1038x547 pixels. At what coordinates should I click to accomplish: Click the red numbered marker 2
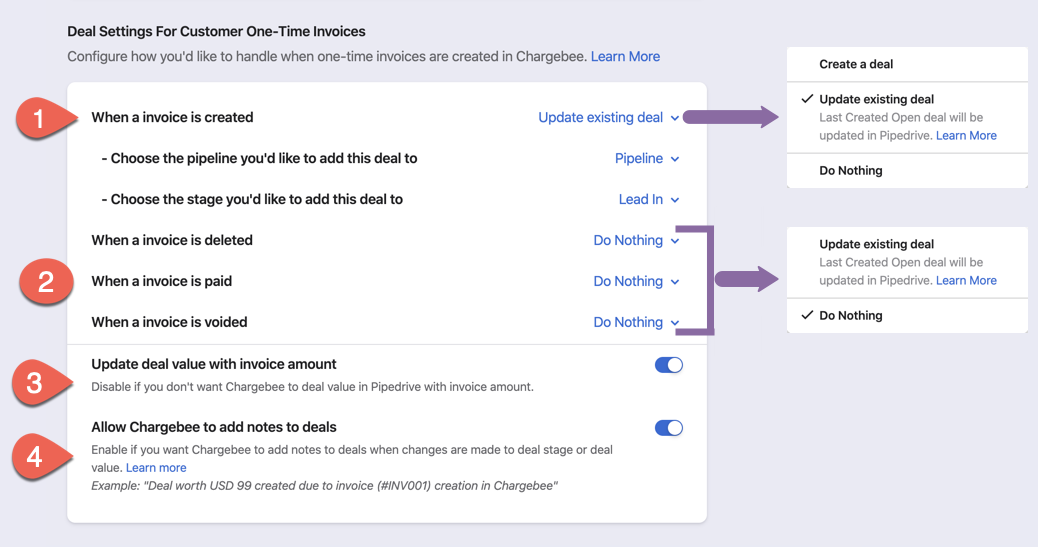tap(45, 282)
